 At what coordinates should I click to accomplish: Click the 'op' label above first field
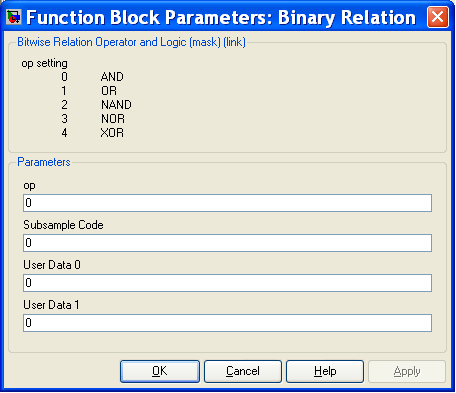click(x=29, y=186)
